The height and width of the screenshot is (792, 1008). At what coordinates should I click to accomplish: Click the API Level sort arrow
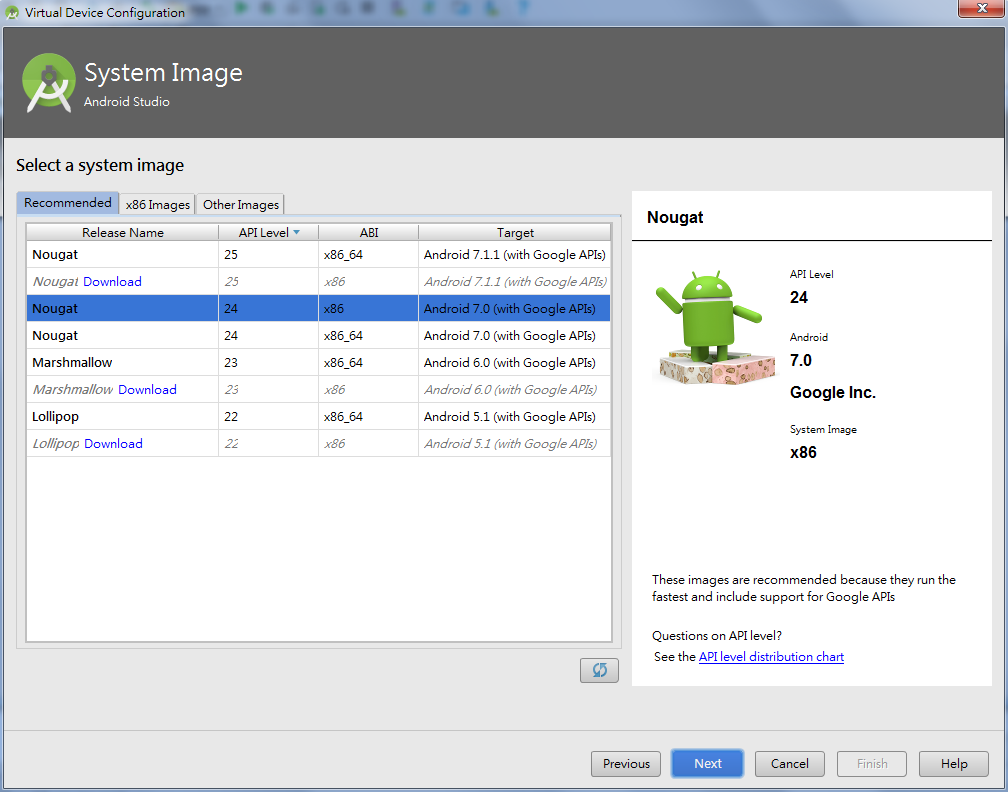(296, 232)
